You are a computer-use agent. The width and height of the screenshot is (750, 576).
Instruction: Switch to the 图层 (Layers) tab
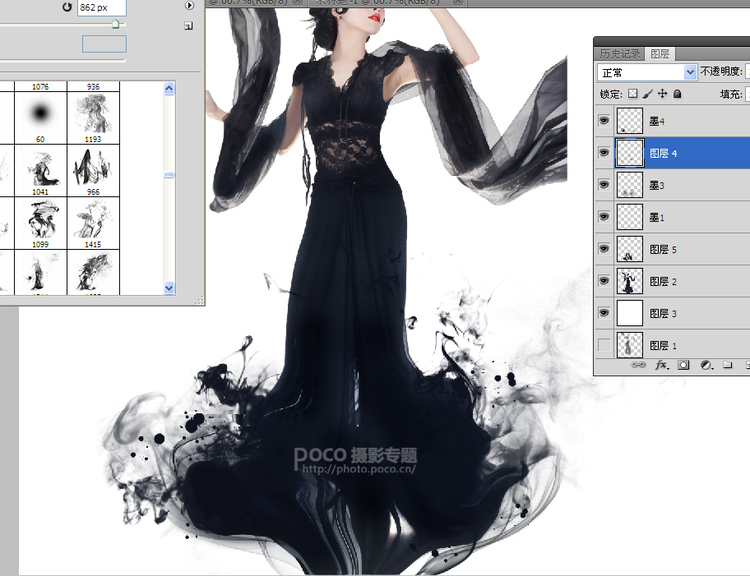660,54
